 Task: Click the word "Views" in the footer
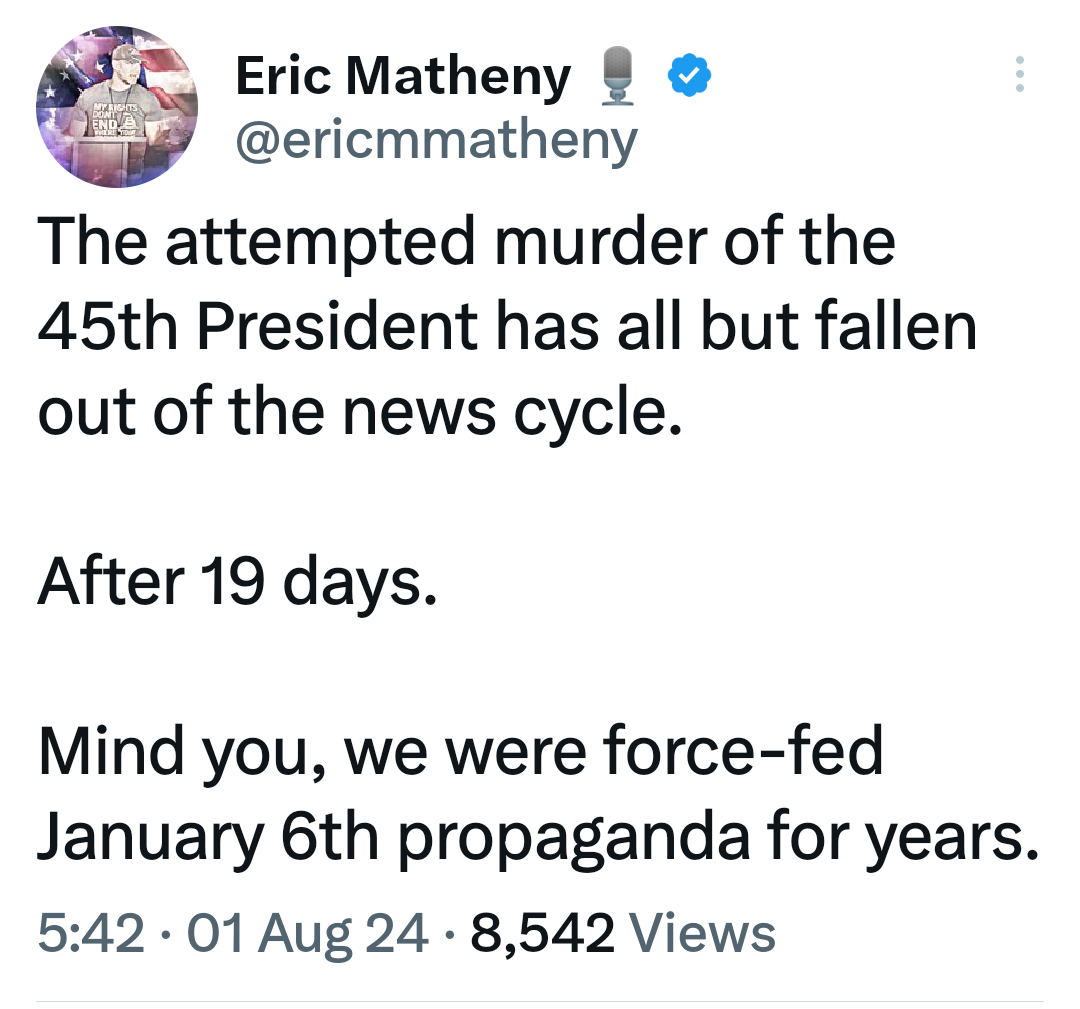(701, 933)
